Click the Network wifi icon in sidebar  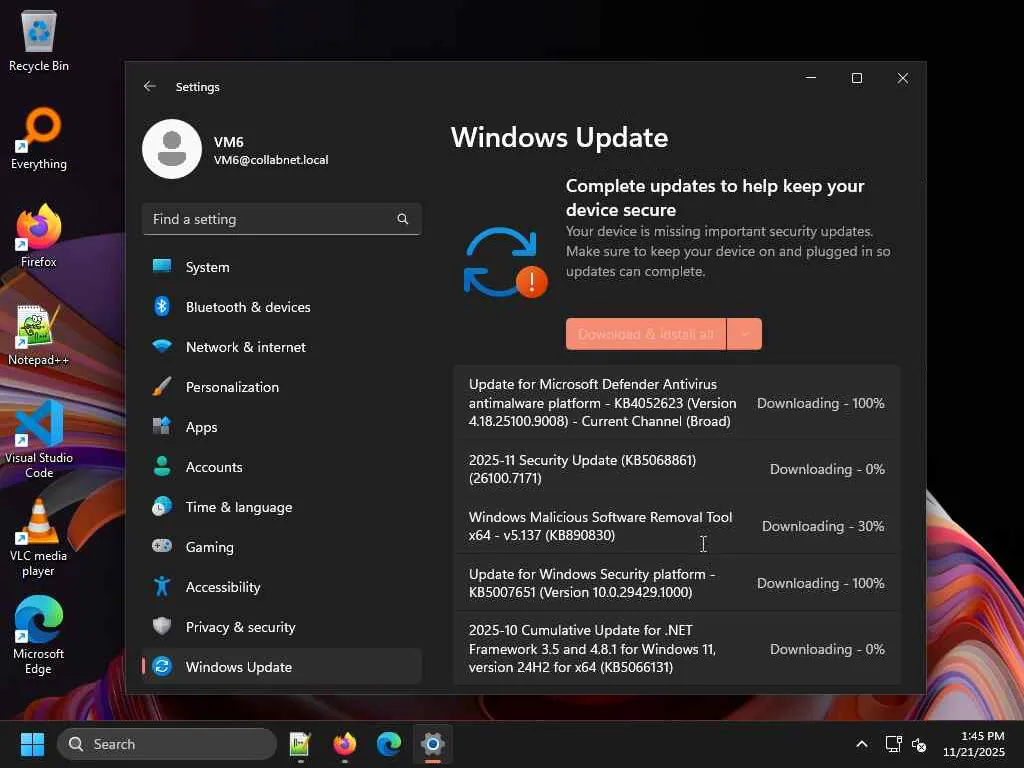[162, 345]
